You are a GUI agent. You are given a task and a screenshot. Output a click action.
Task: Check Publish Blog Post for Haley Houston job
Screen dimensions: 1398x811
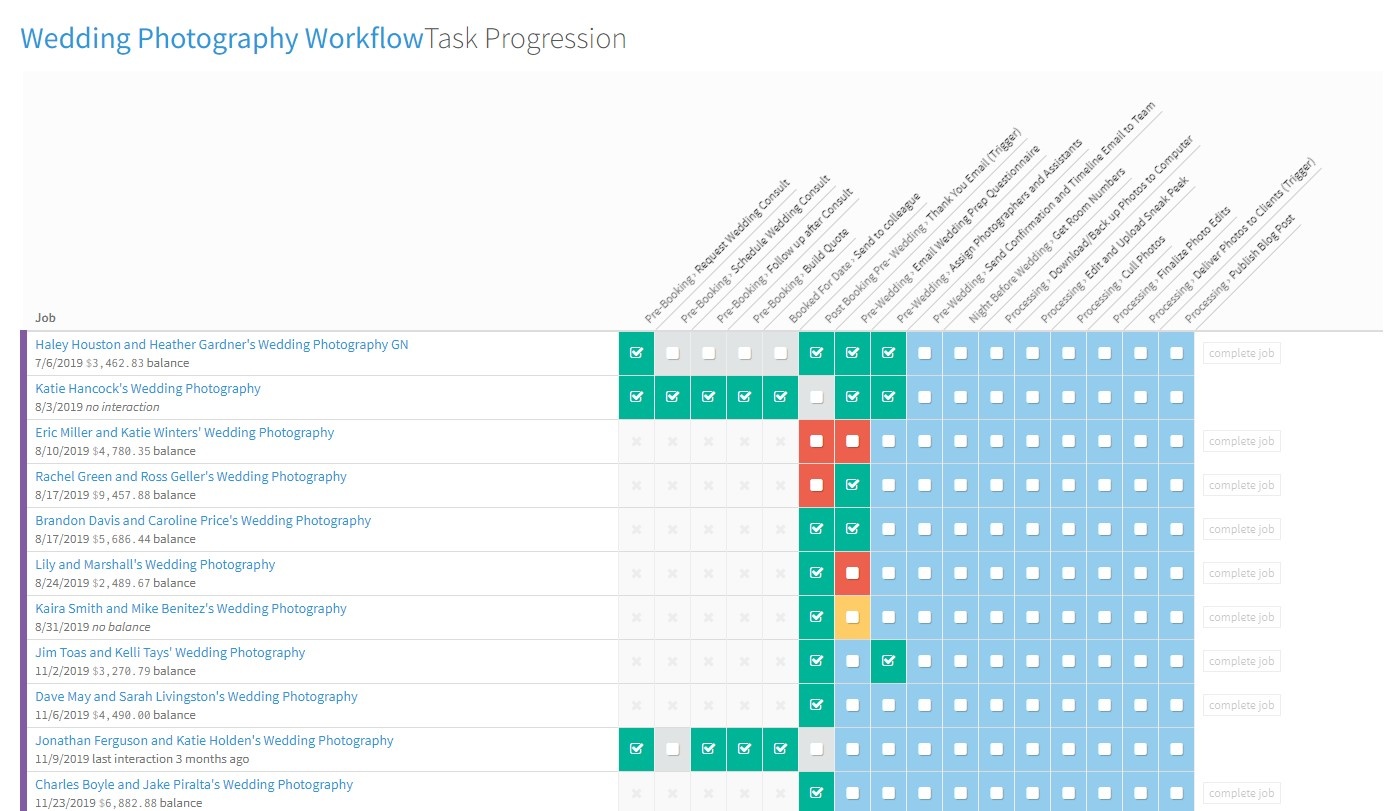(x=1176, y=353)
